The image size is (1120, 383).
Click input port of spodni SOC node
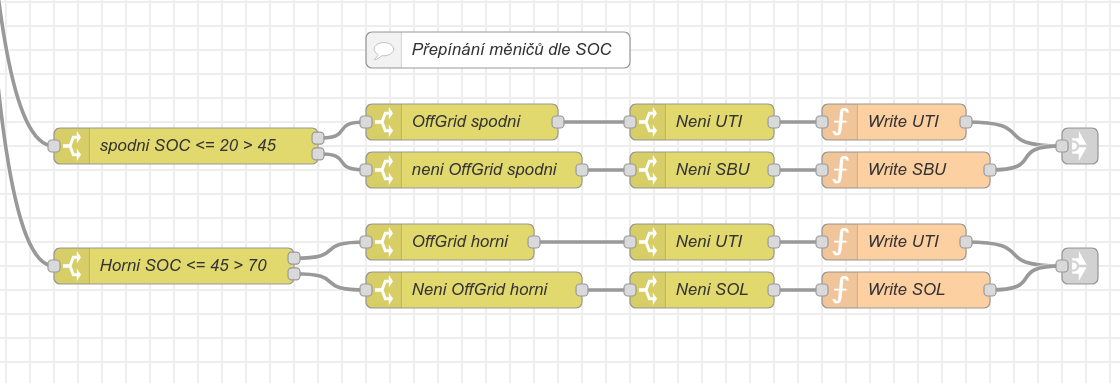pos(54,146)
